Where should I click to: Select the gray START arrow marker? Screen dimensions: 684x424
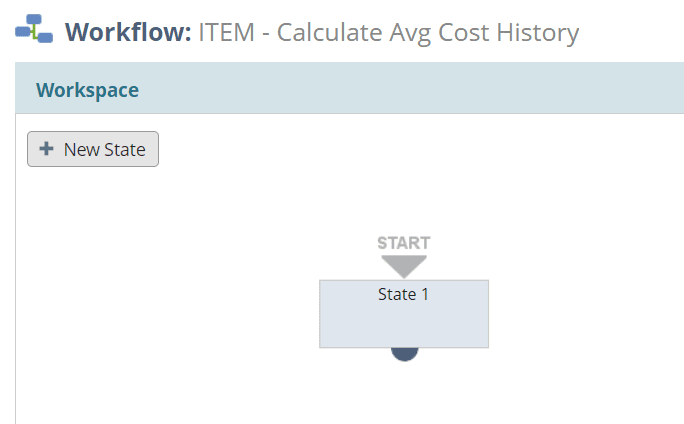click(x=404, y=266)
